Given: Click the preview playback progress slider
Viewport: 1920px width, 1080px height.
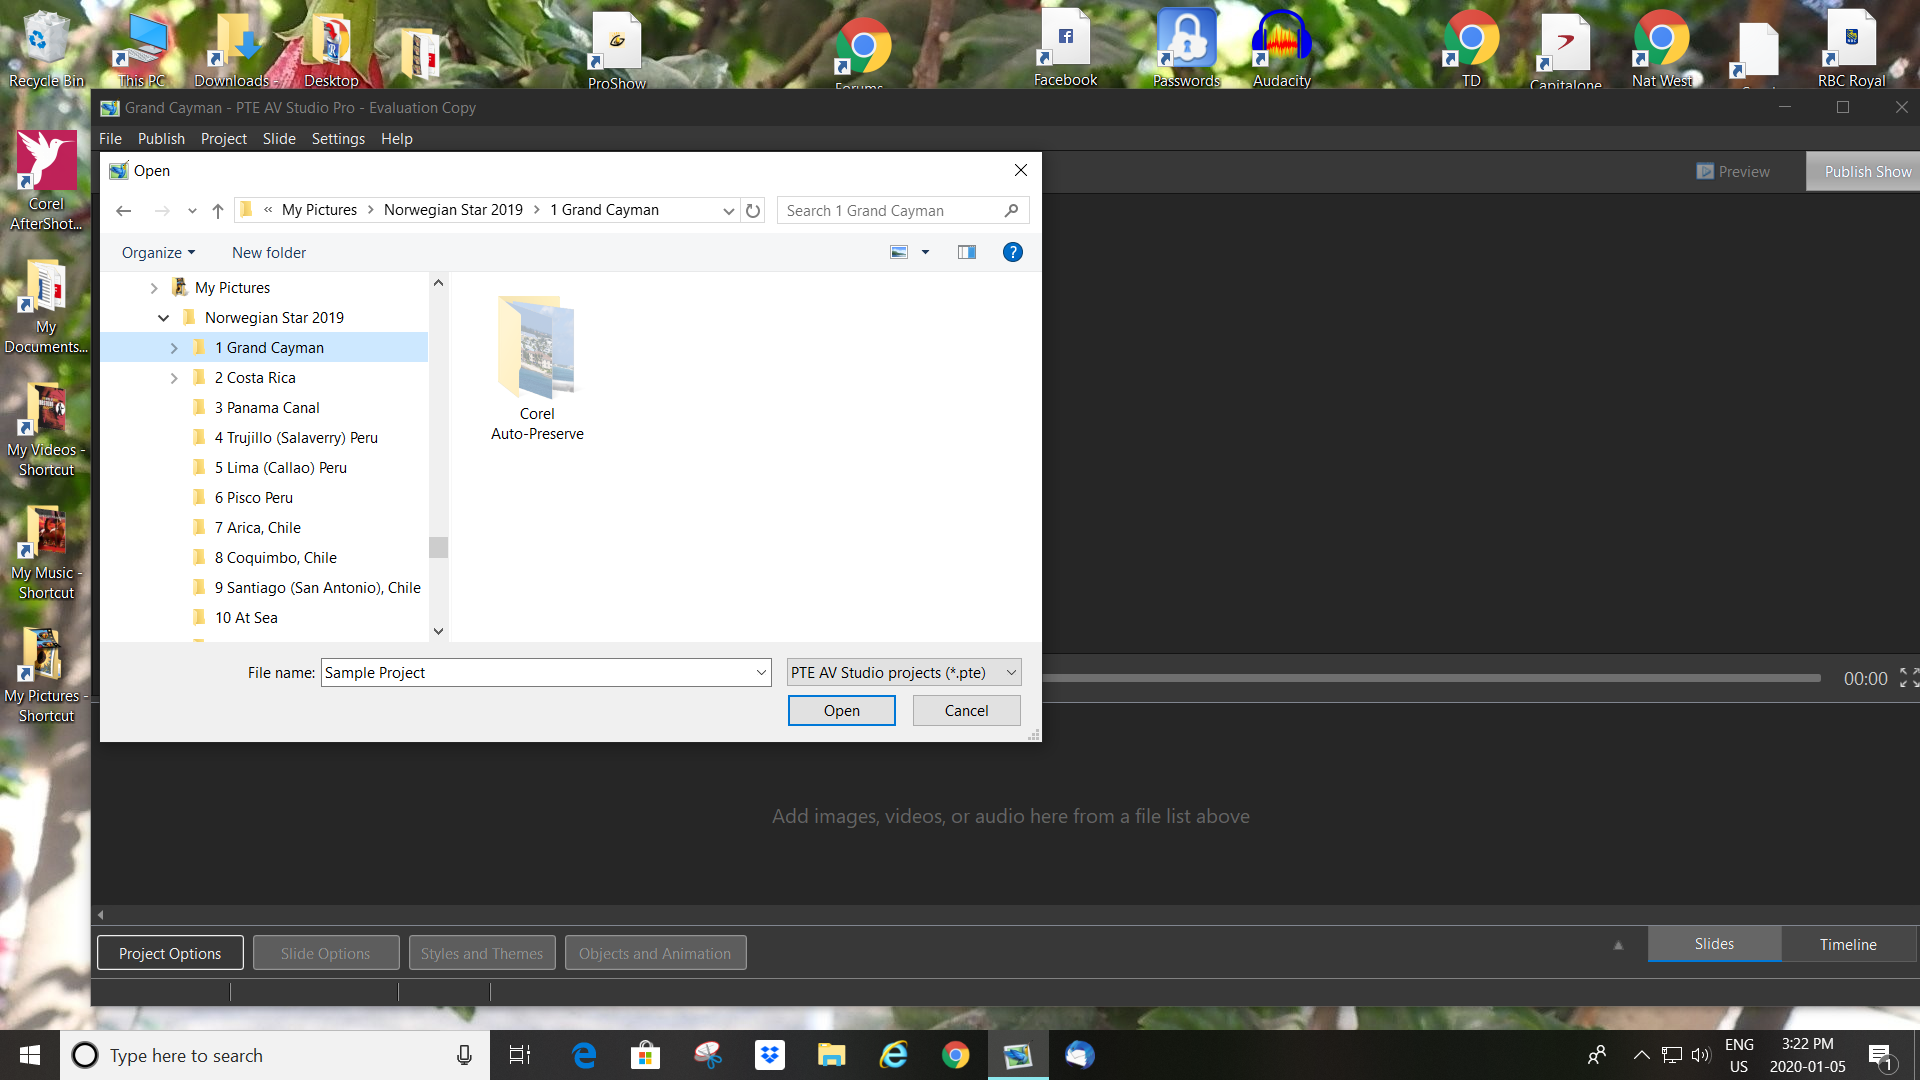Looking at the screenshot, I should [1430, 678].
